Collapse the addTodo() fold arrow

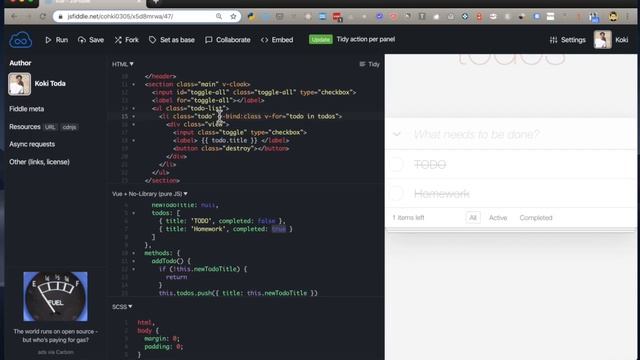coord(134,261)
